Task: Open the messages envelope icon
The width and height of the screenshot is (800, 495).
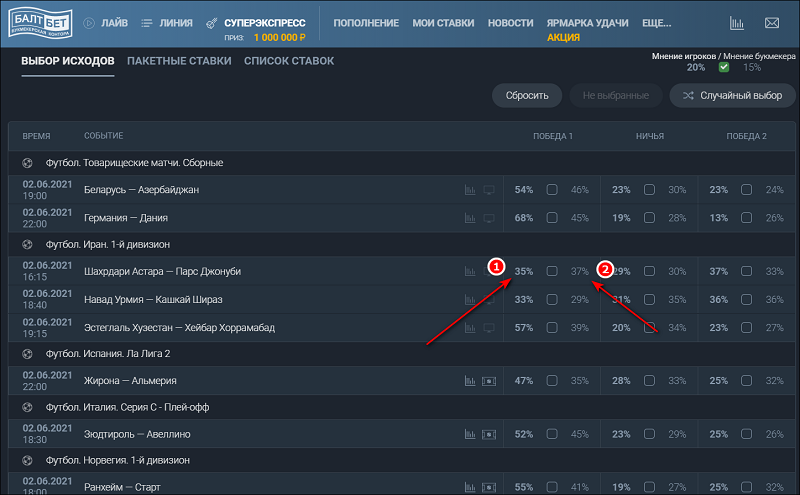Action: pyautogui.click(x=771, y=22)
